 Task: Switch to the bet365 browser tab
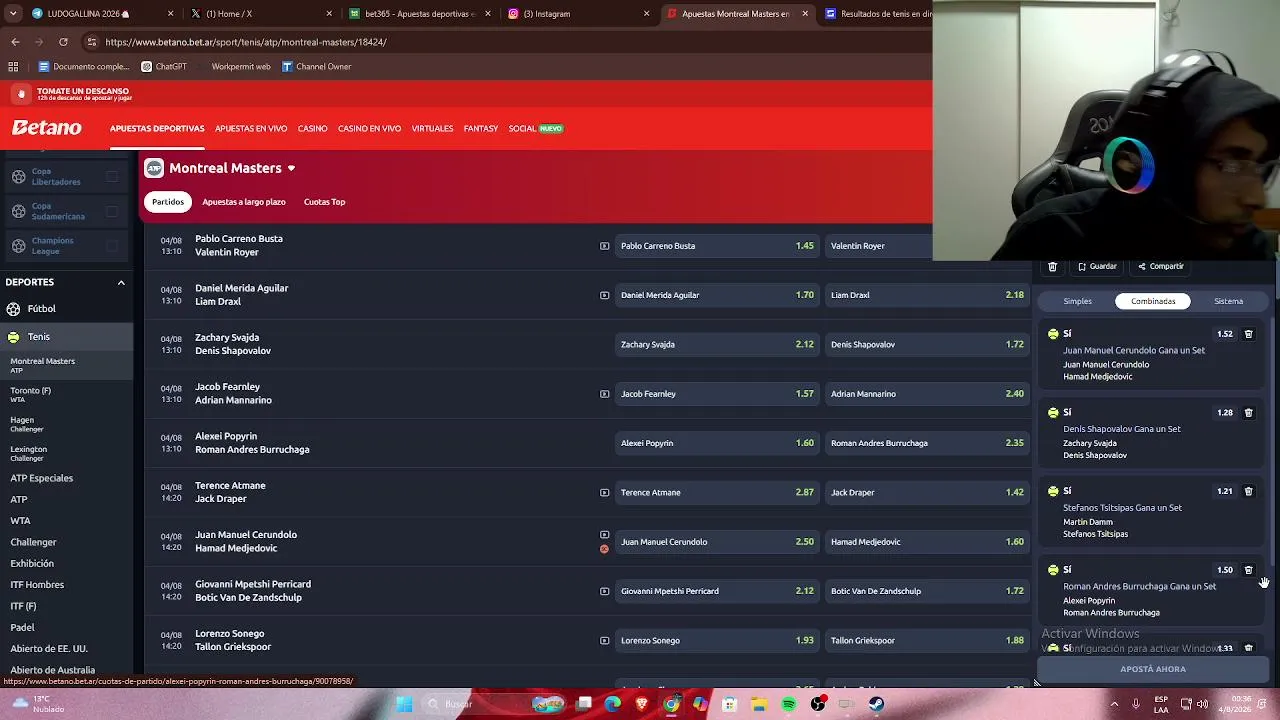(x=420, y=14)
